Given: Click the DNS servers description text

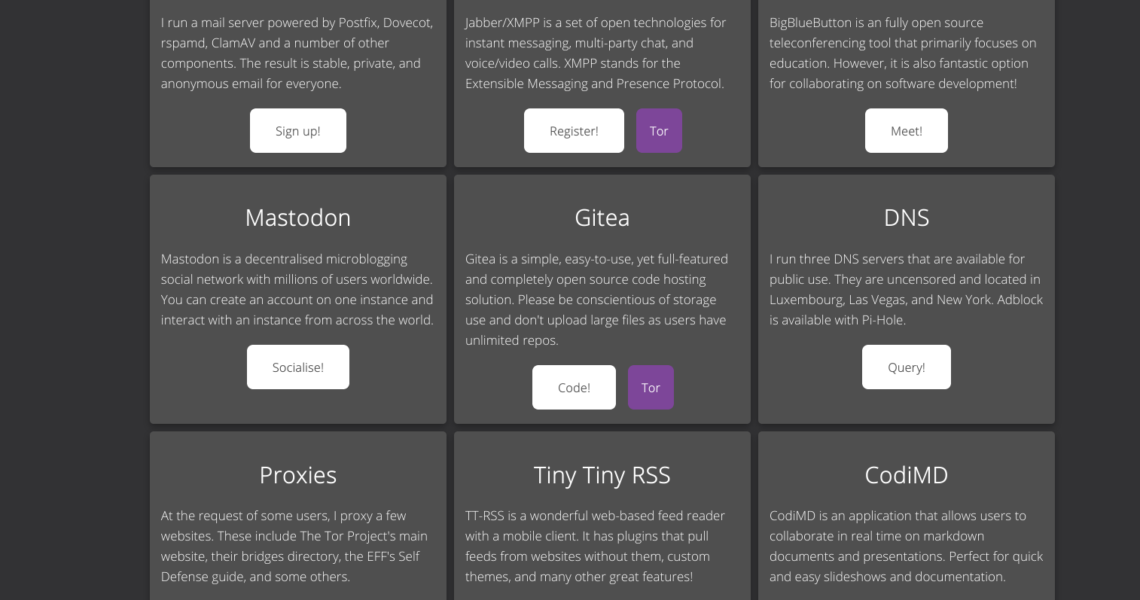Looking at the screenshot, I should pyautogui.click(x=906, y=289).
